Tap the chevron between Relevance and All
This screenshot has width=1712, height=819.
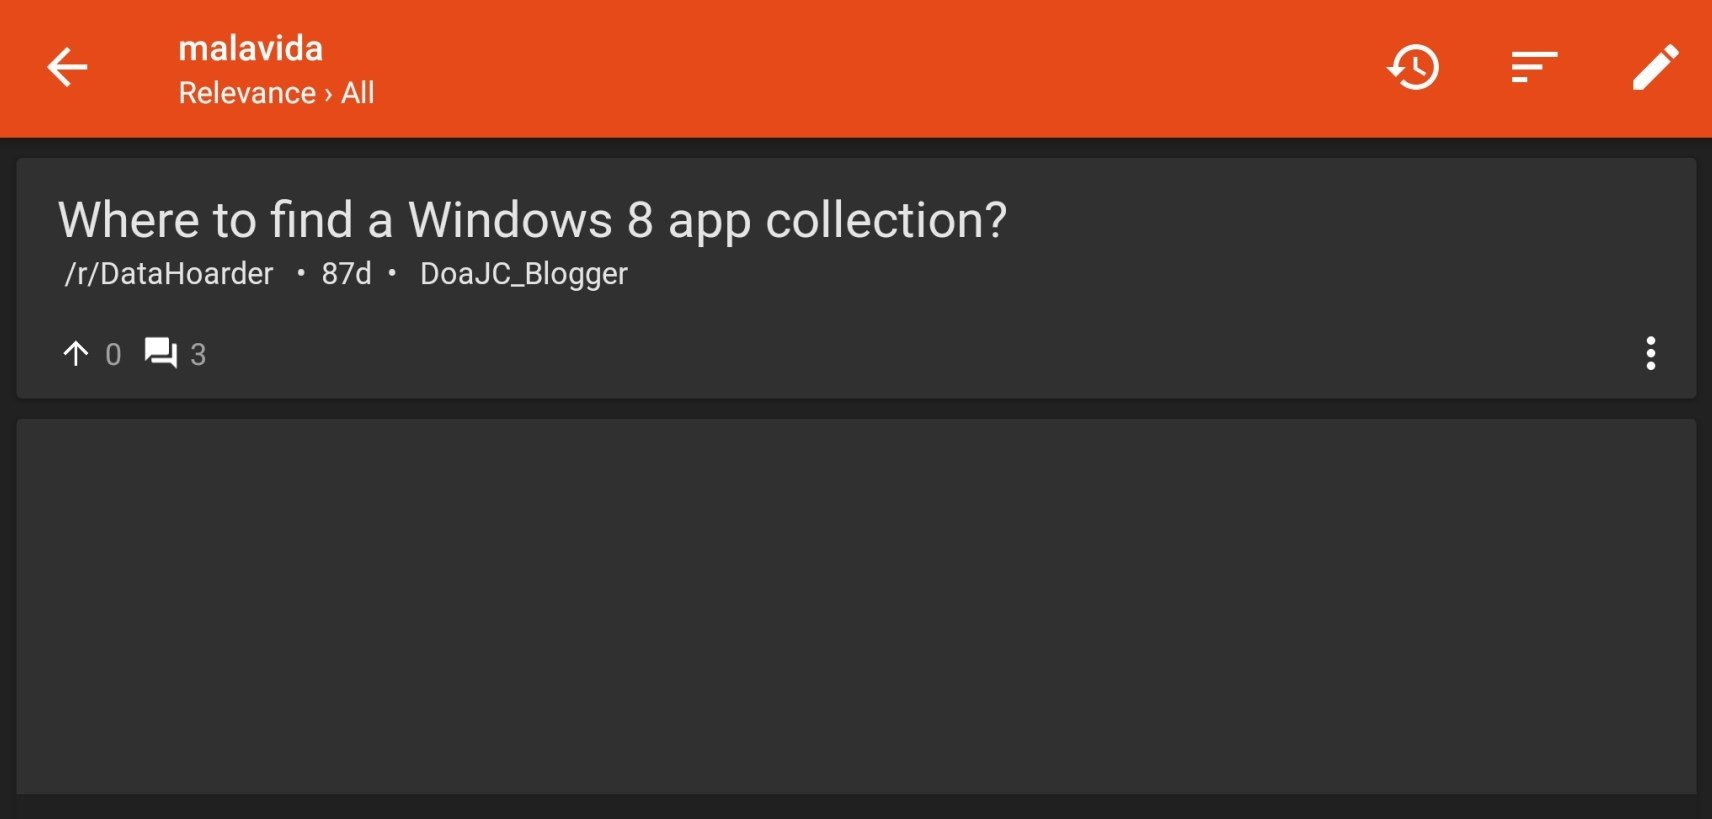[x=328, y=94]
